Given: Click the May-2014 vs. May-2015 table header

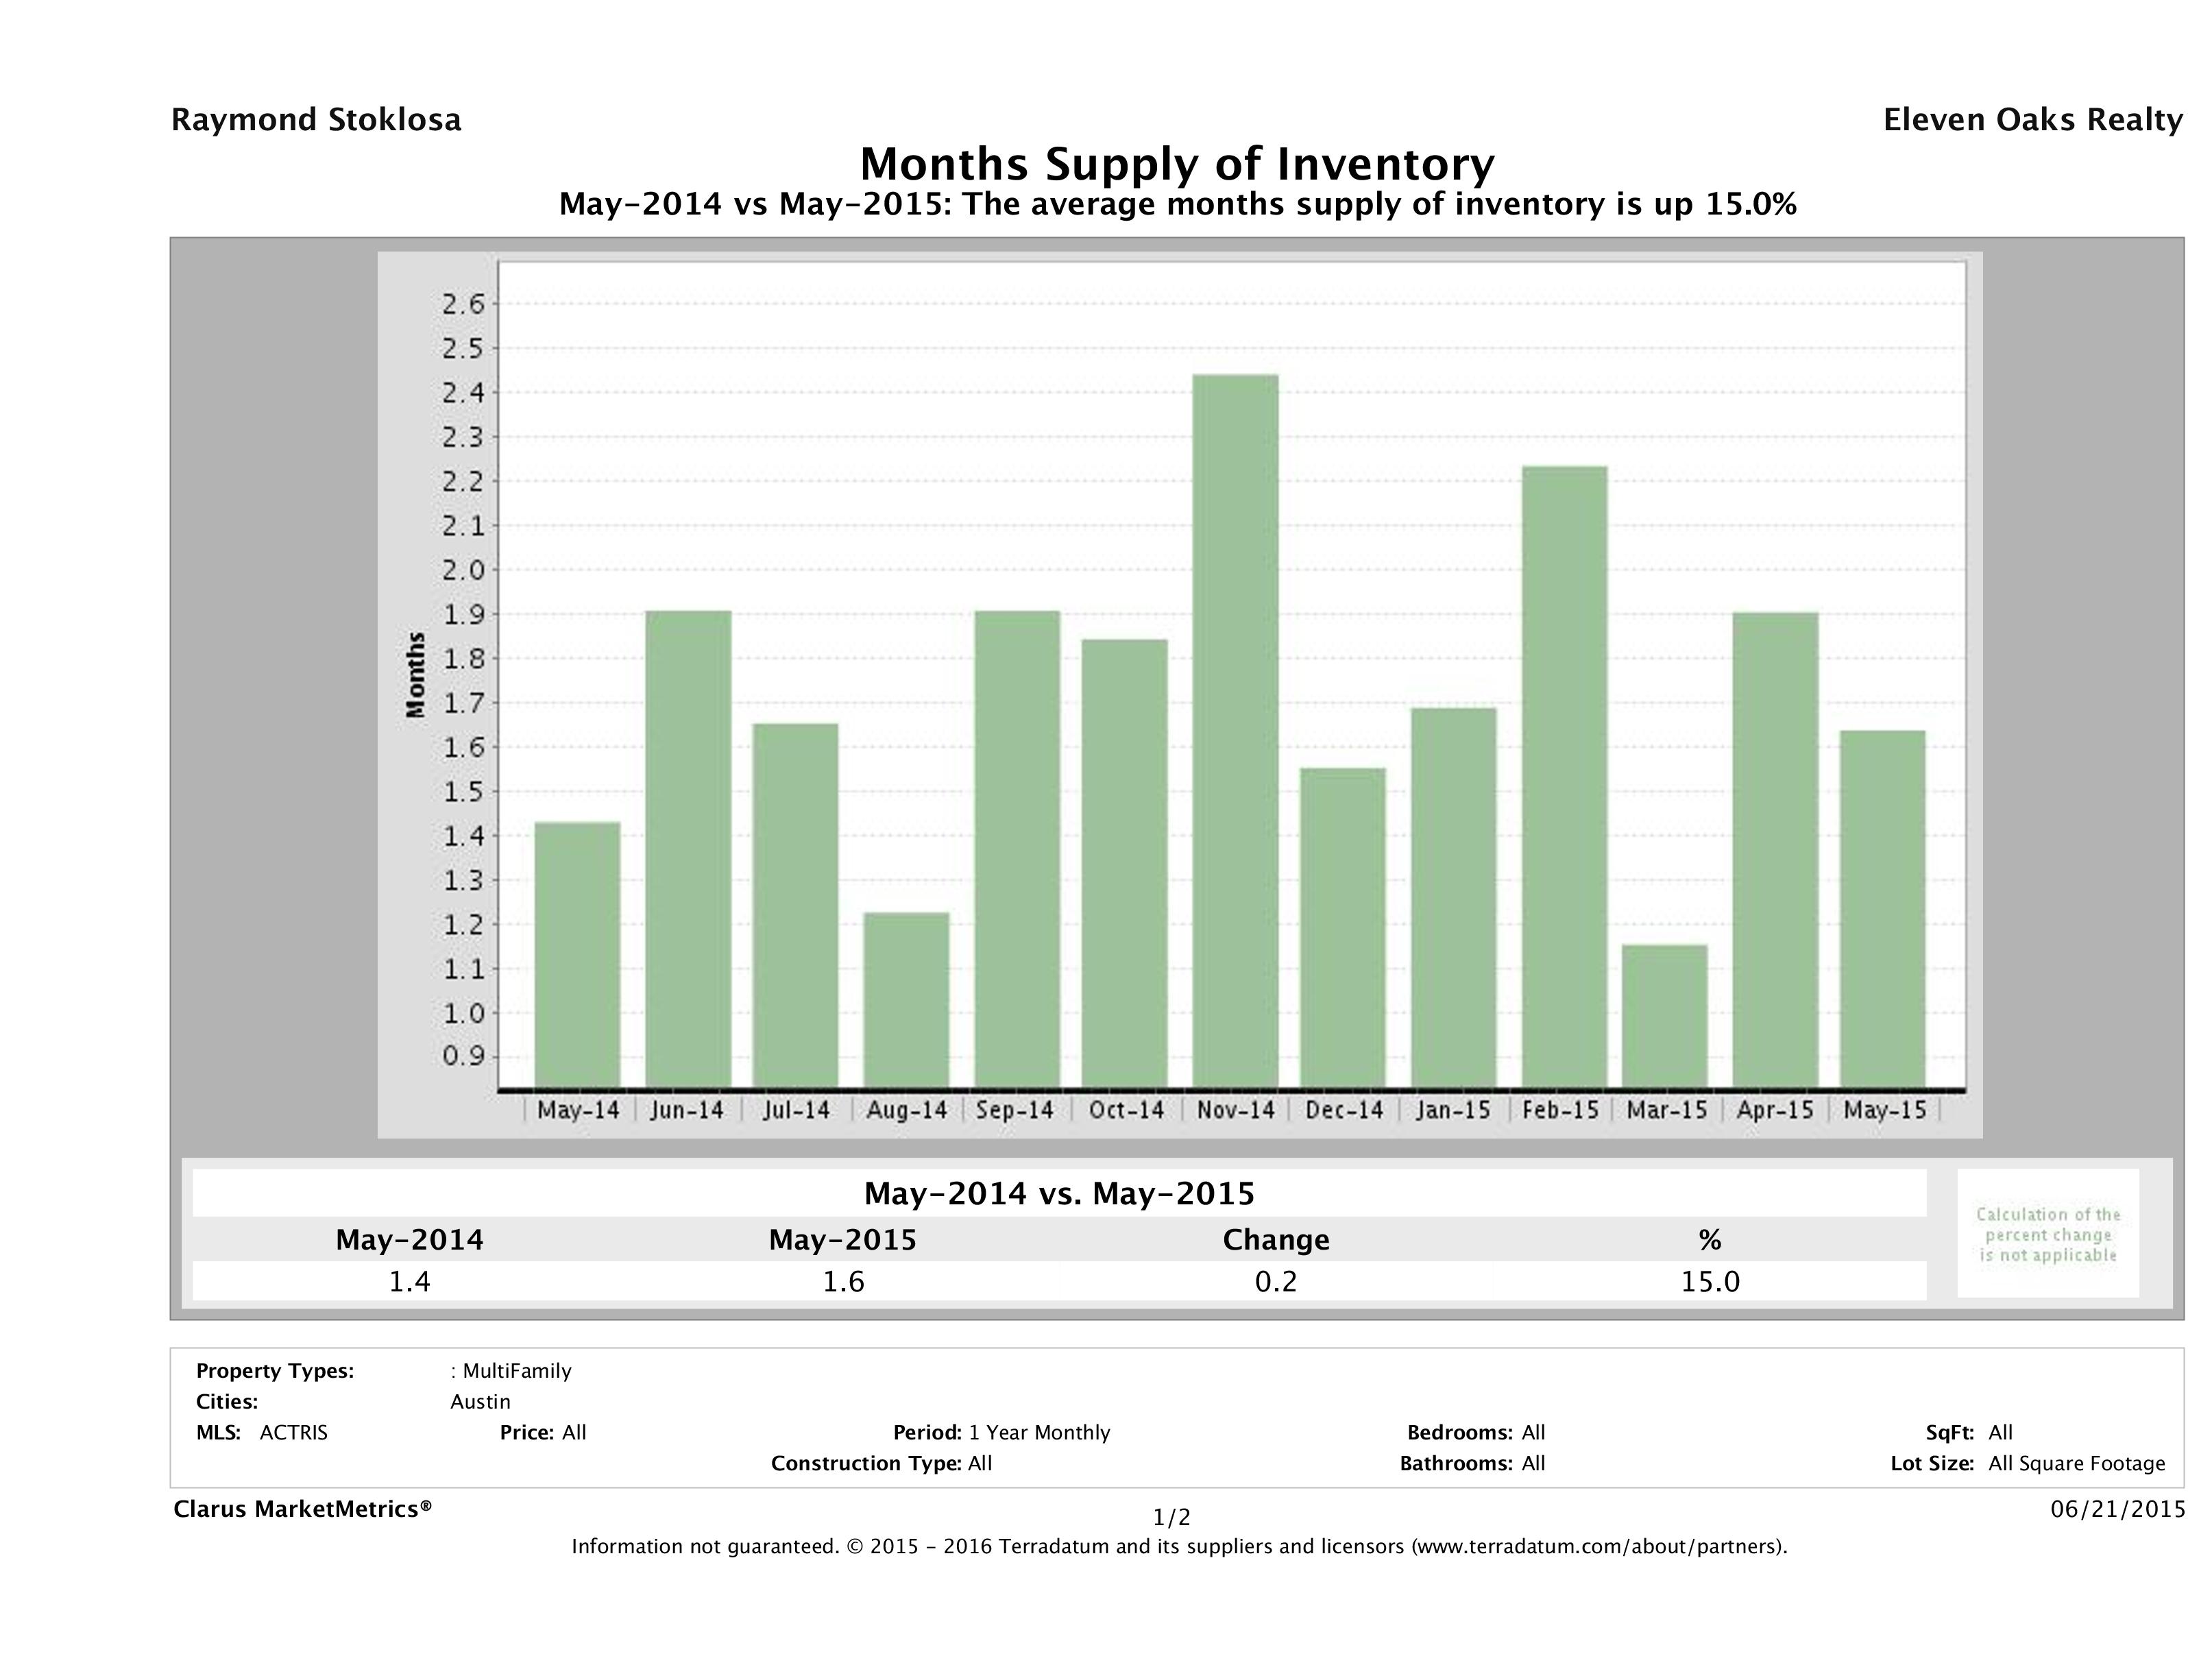Looking at the screenshot, I should click(1060, 1193).
